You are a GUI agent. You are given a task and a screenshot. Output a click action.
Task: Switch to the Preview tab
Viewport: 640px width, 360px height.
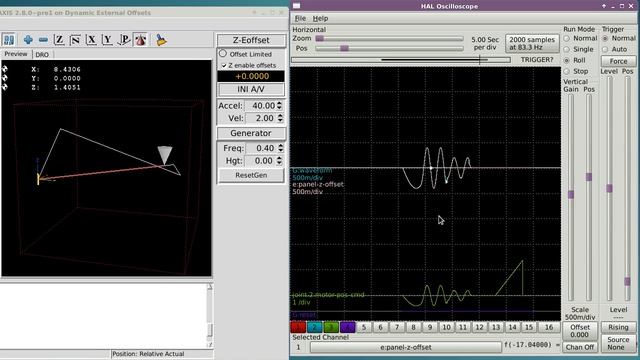pyautogui.click(x=16, y=54)
